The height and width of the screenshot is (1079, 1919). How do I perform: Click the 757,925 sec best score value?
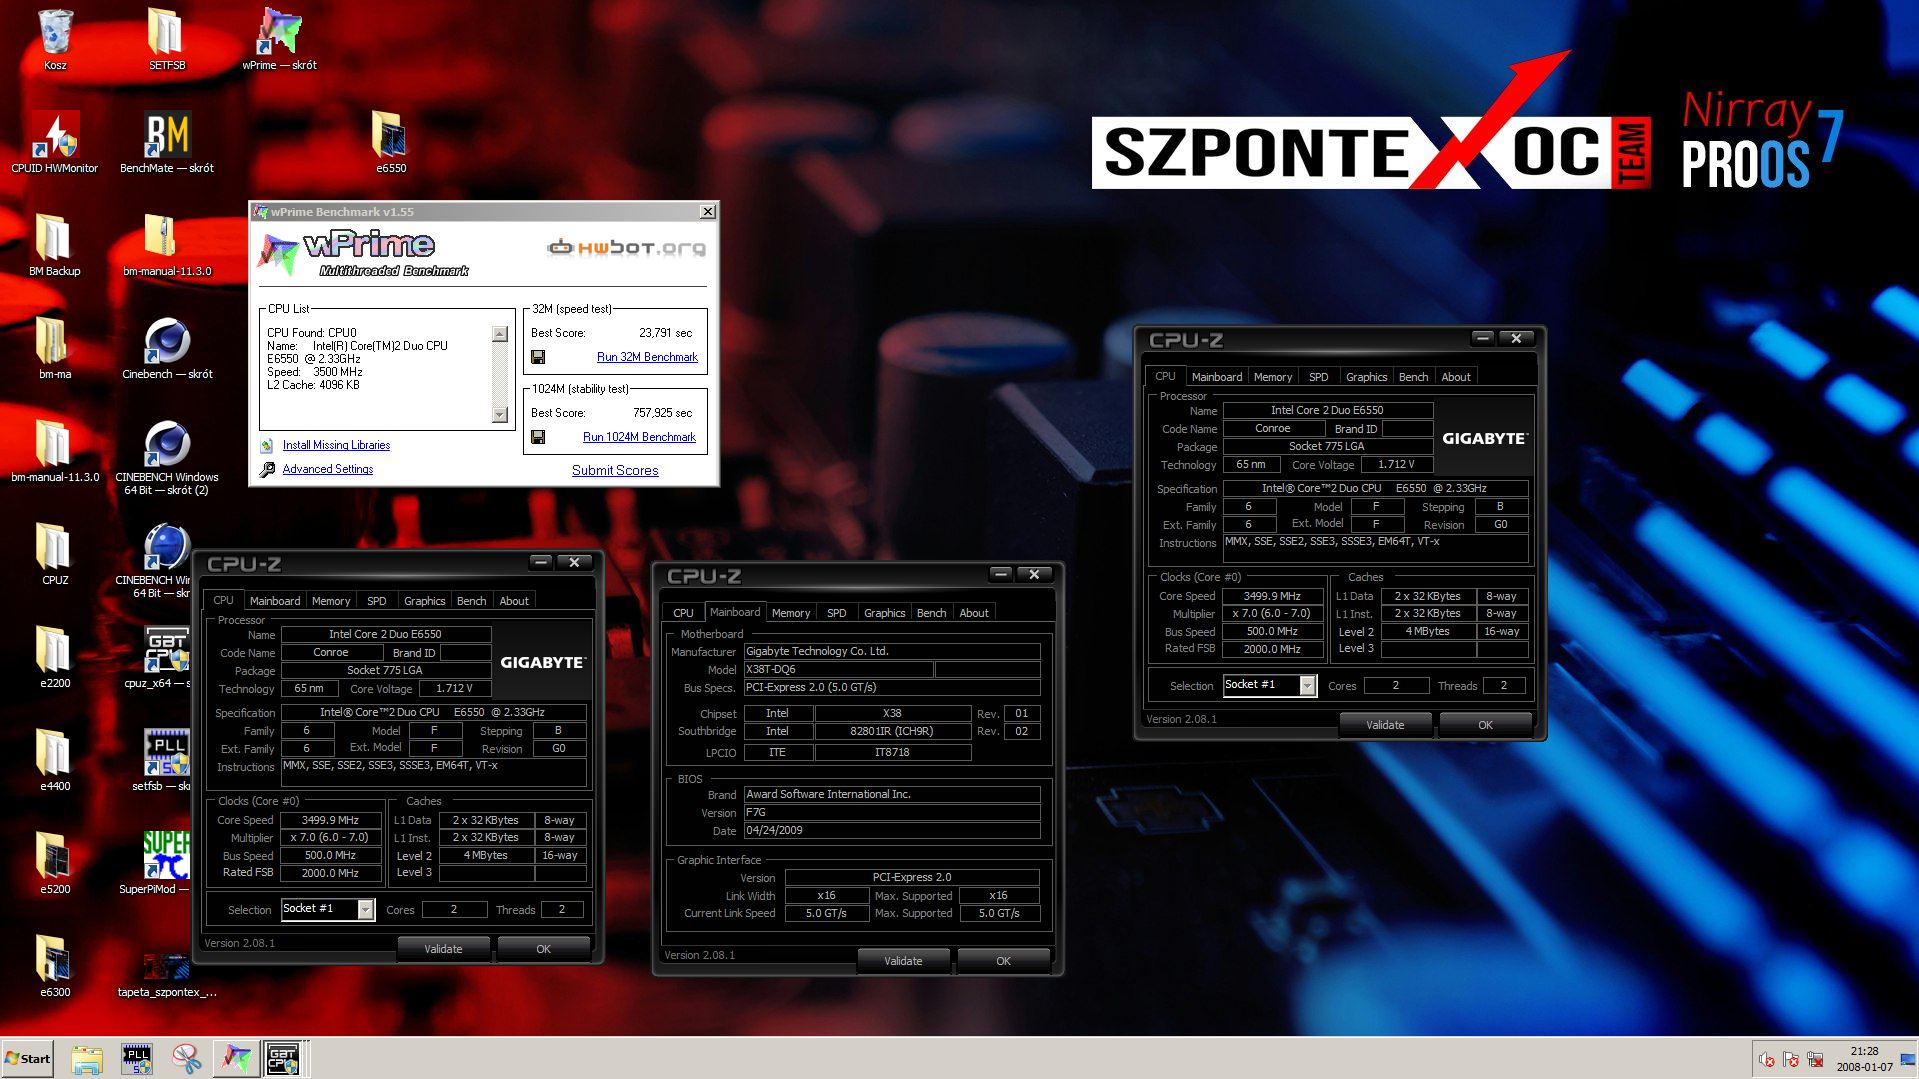point(662,413)
